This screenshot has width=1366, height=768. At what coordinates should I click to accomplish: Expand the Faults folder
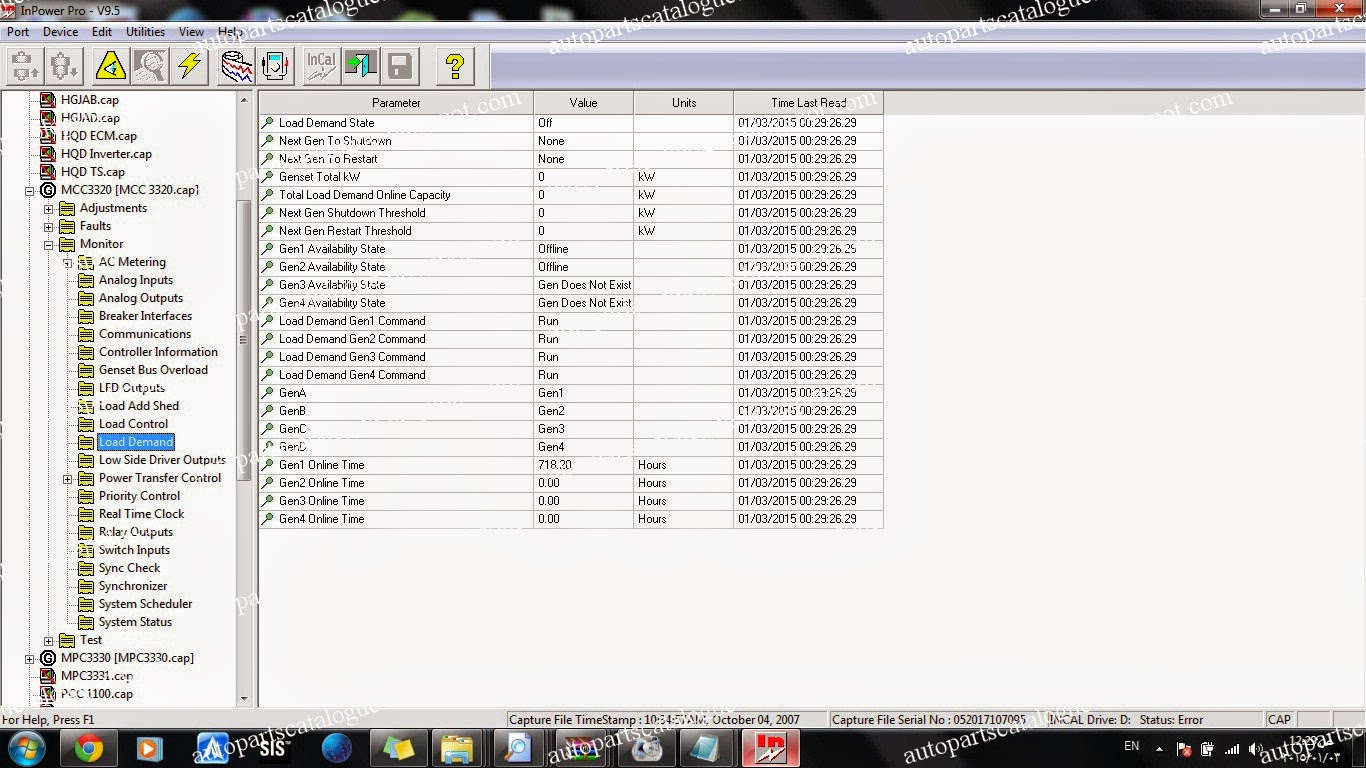pos(48,226)
